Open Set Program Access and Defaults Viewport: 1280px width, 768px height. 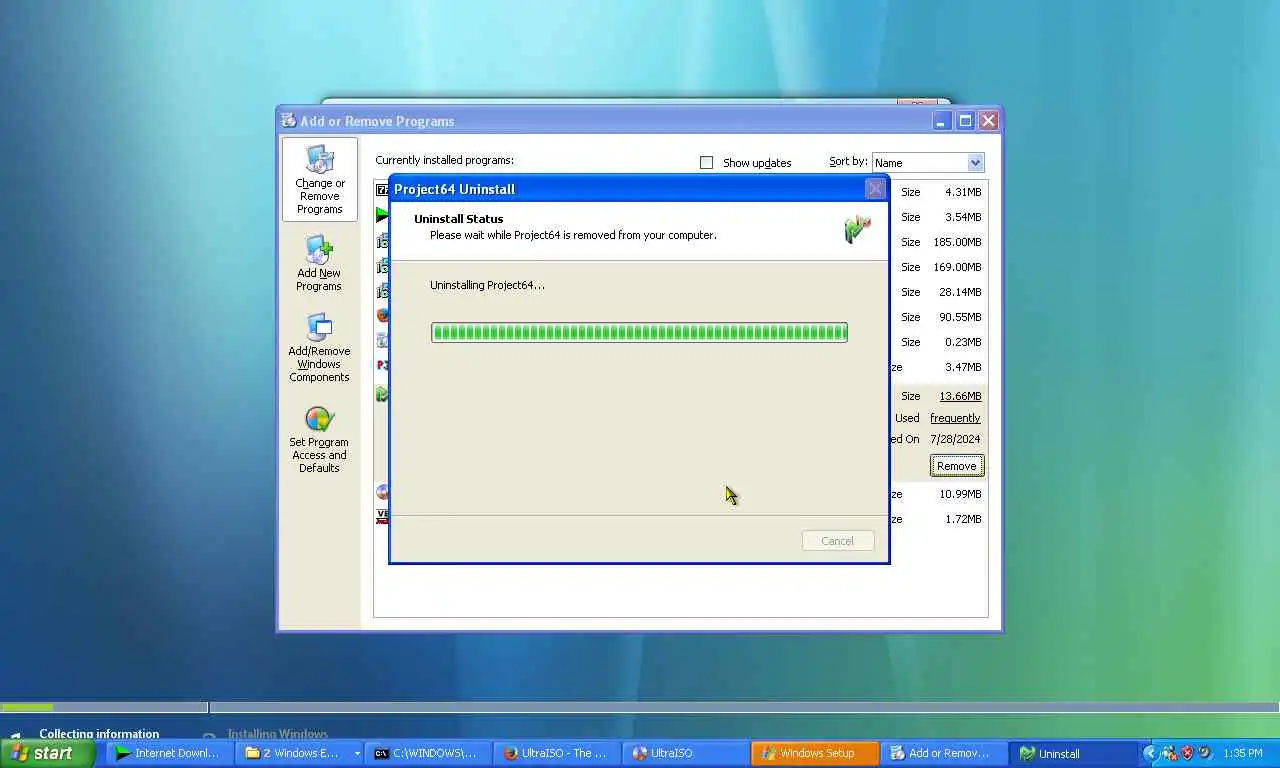(x=319, y=438)
